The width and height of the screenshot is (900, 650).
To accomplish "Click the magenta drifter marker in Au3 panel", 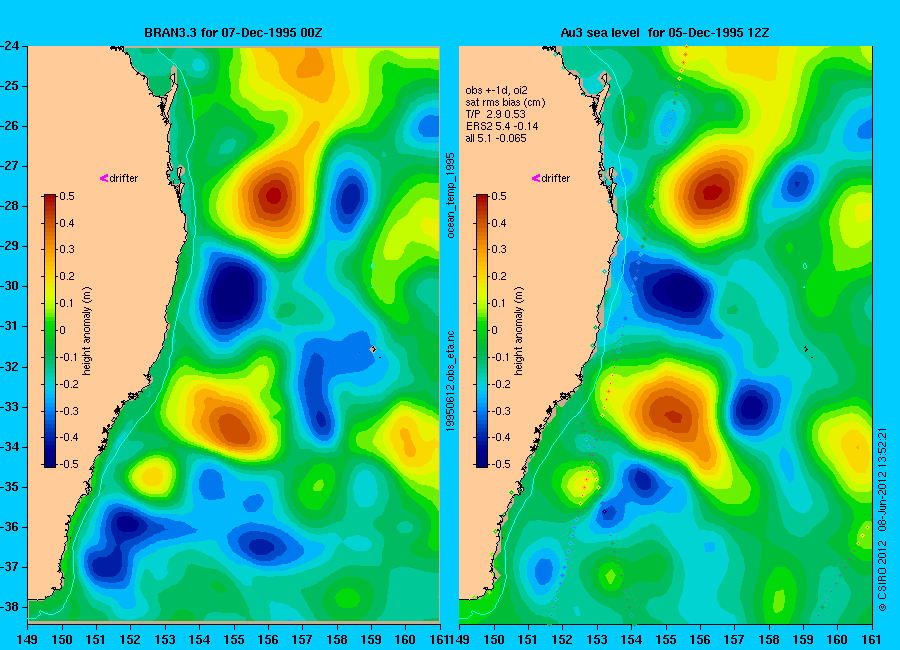I will 536,178.
